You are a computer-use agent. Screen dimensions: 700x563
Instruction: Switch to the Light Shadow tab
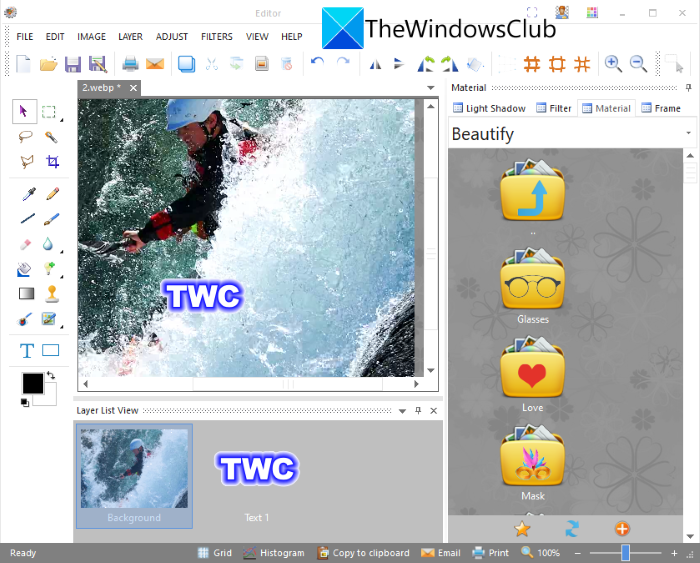coord(489,108)
